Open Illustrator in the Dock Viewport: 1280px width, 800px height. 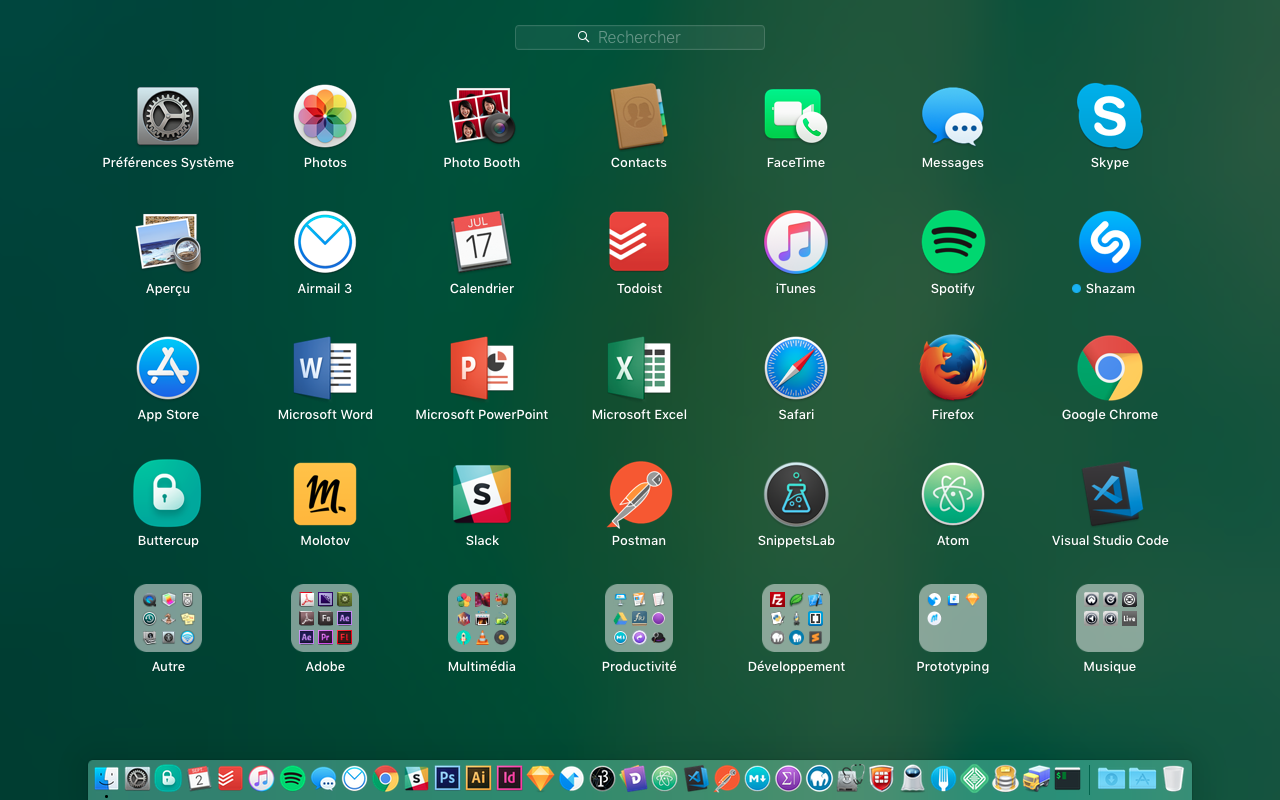[x=478, y=778]
